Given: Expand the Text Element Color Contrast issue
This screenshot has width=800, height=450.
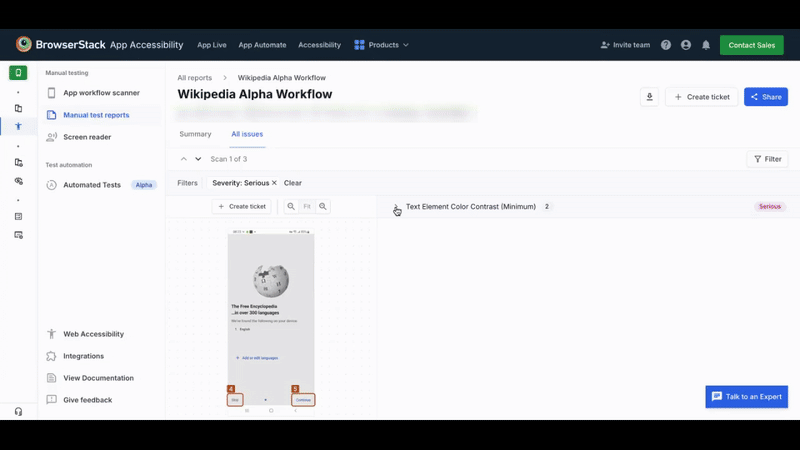Looking at the screenshot, I should coord(396,207).
